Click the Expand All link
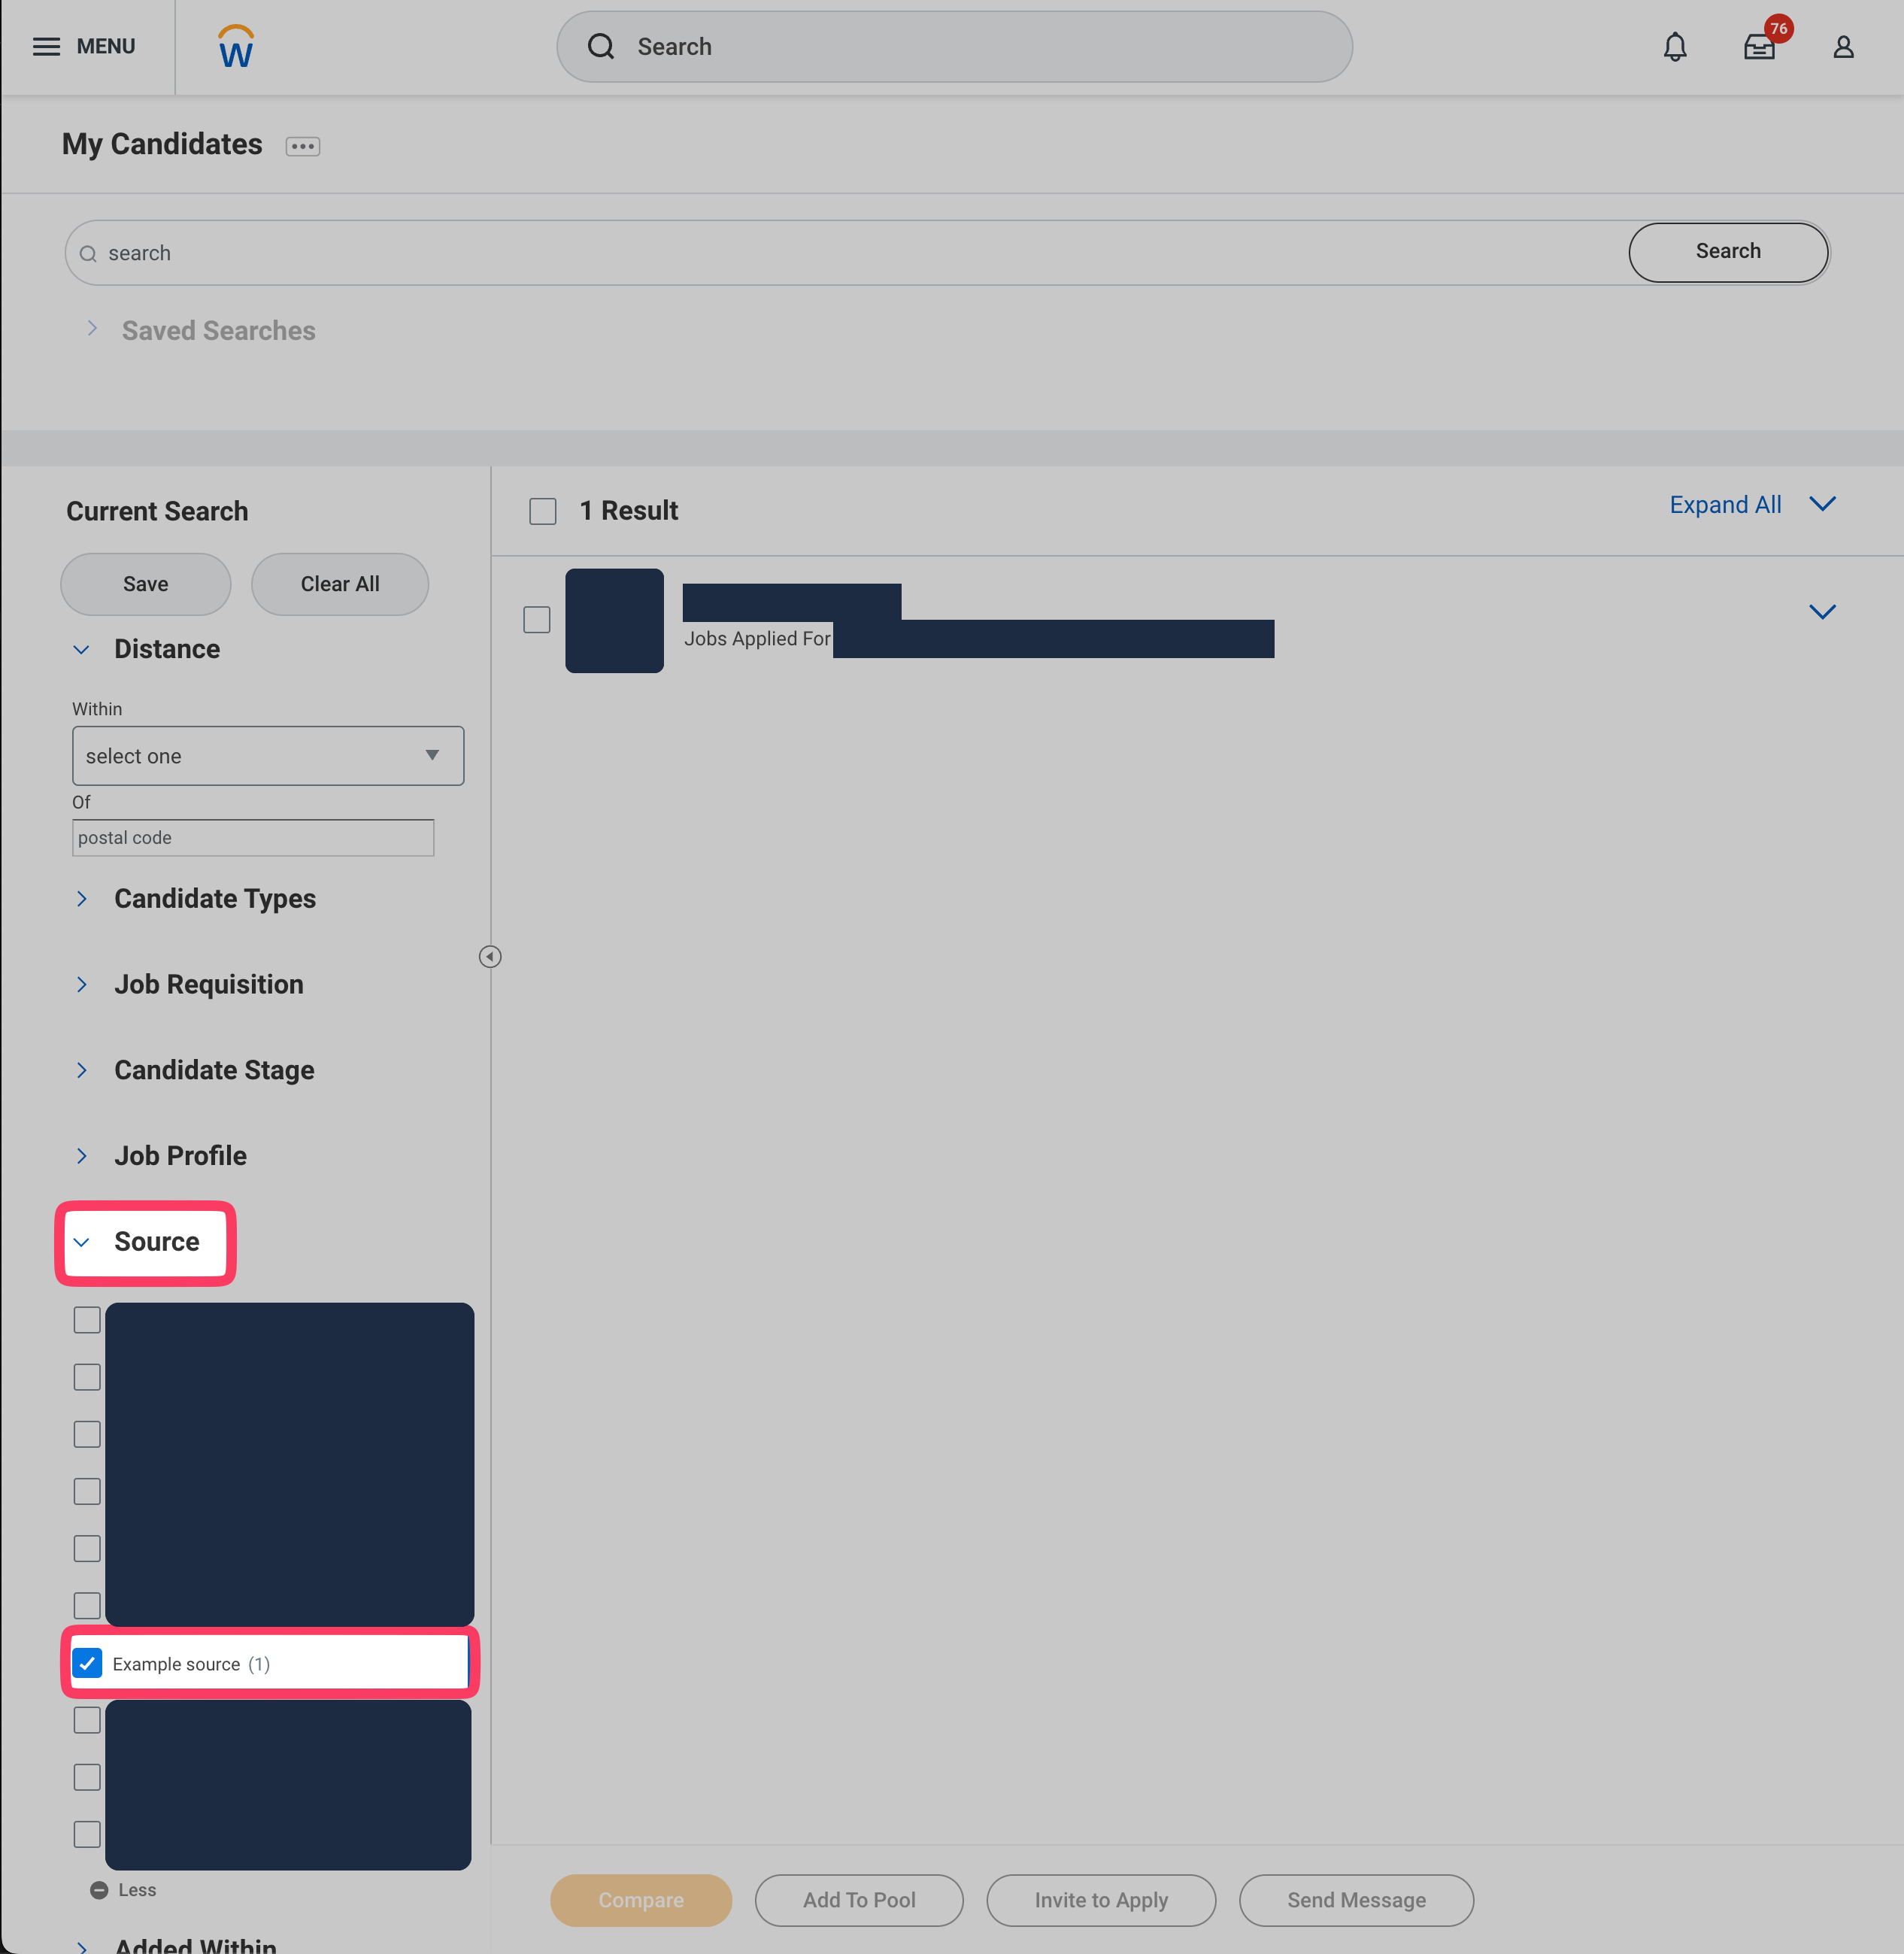The image size is (1904, 1954). click(x=1725, y=505)
